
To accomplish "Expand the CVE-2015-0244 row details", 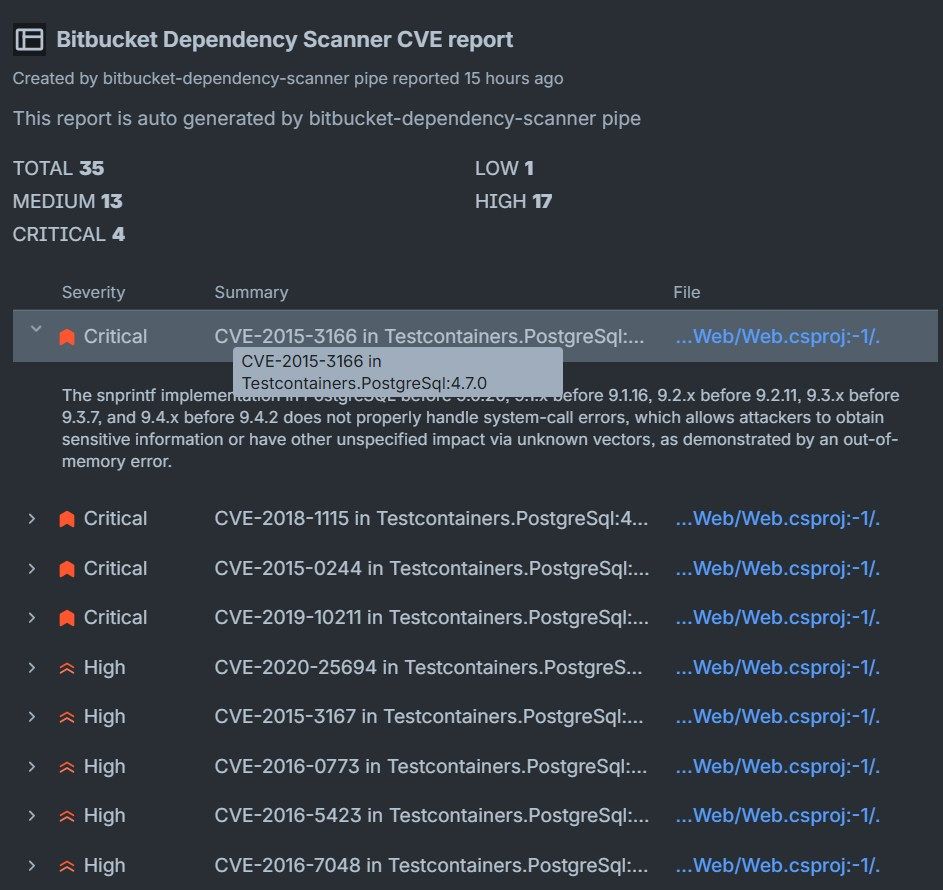I will coord(32,569).
